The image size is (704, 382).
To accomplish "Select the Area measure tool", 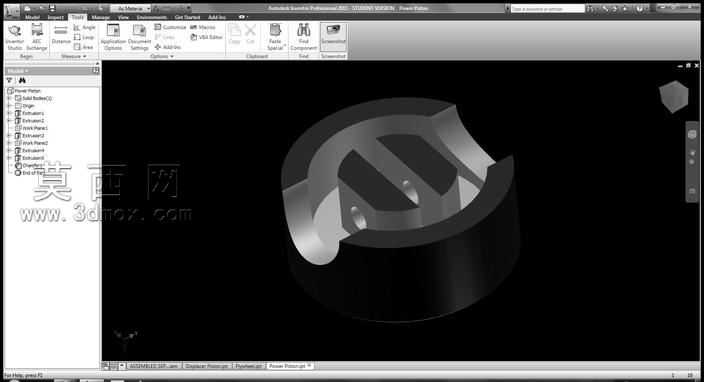I will point(84,47).
